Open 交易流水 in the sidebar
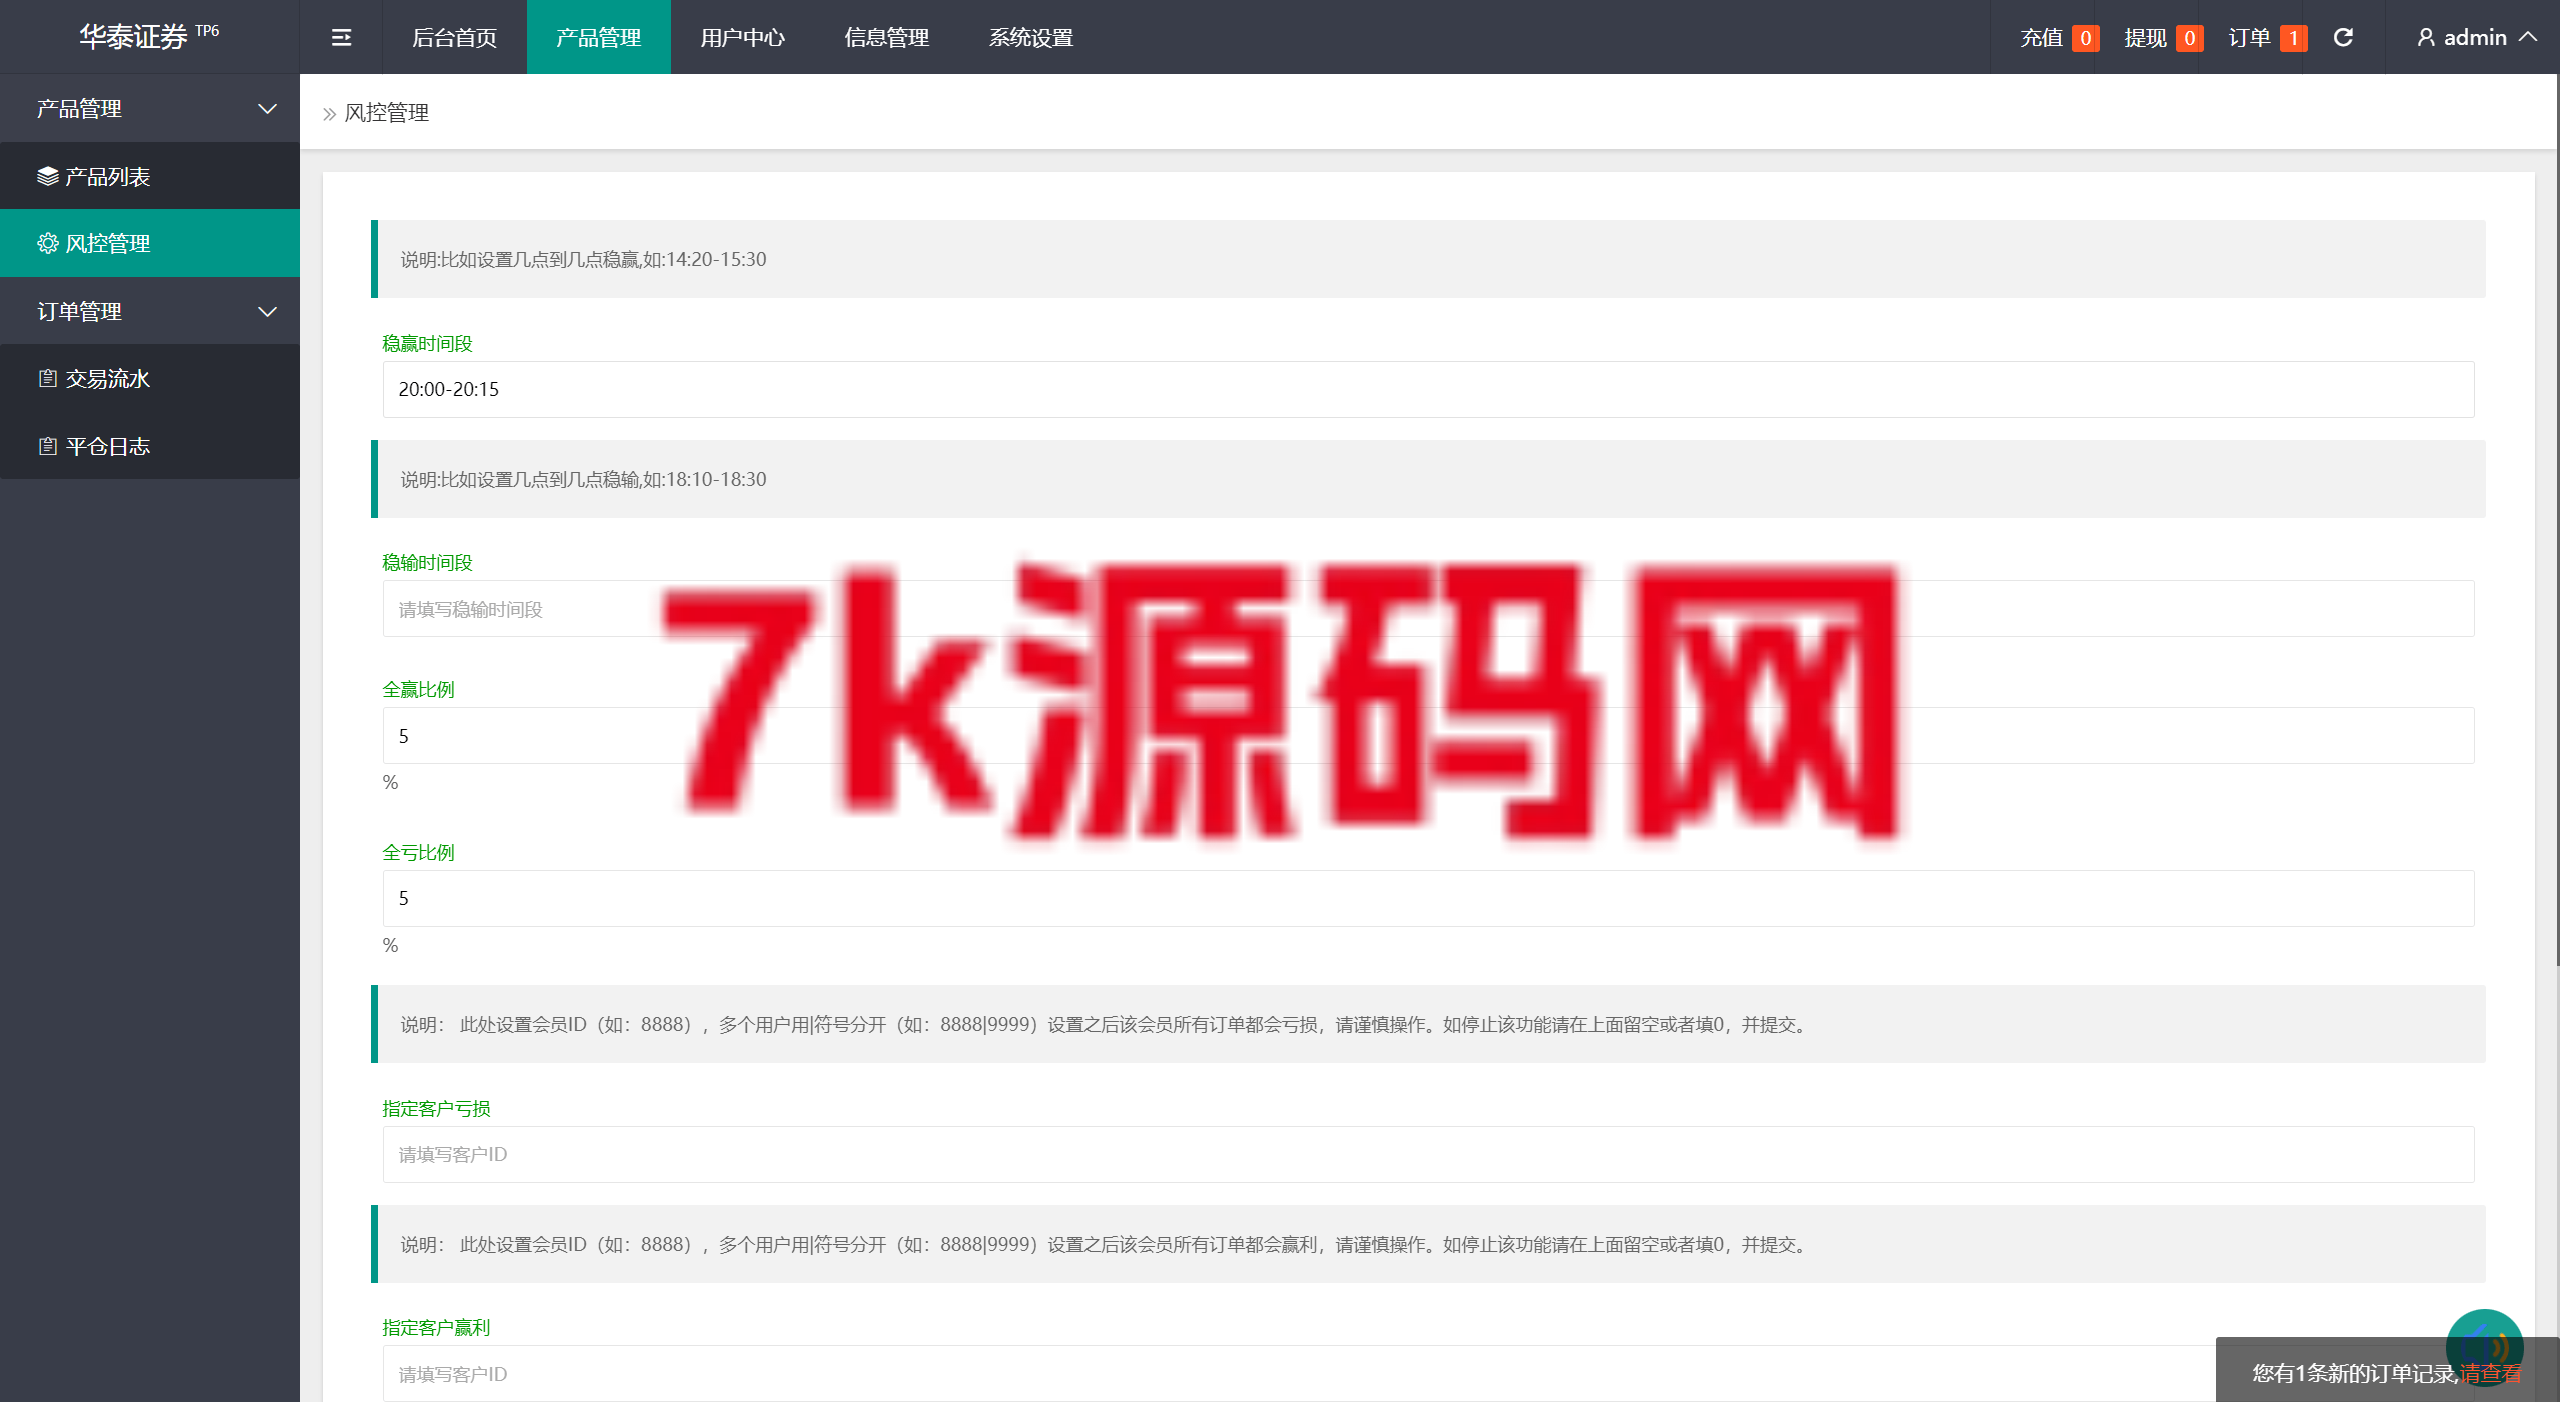The image size is (2560, 1402). click(150, 379)
